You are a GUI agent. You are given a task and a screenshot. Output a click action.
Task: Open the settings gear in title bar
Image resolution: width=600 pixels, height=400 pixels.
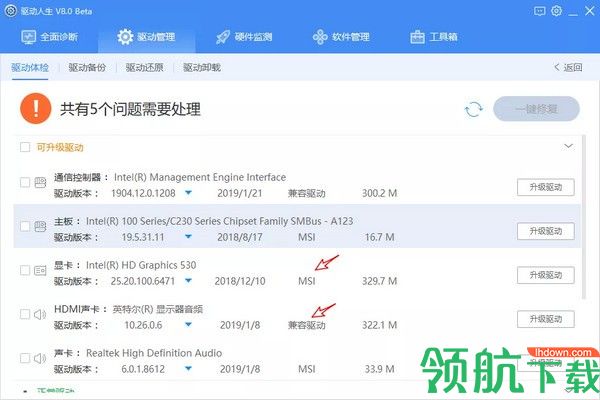[x=556, y=11]
